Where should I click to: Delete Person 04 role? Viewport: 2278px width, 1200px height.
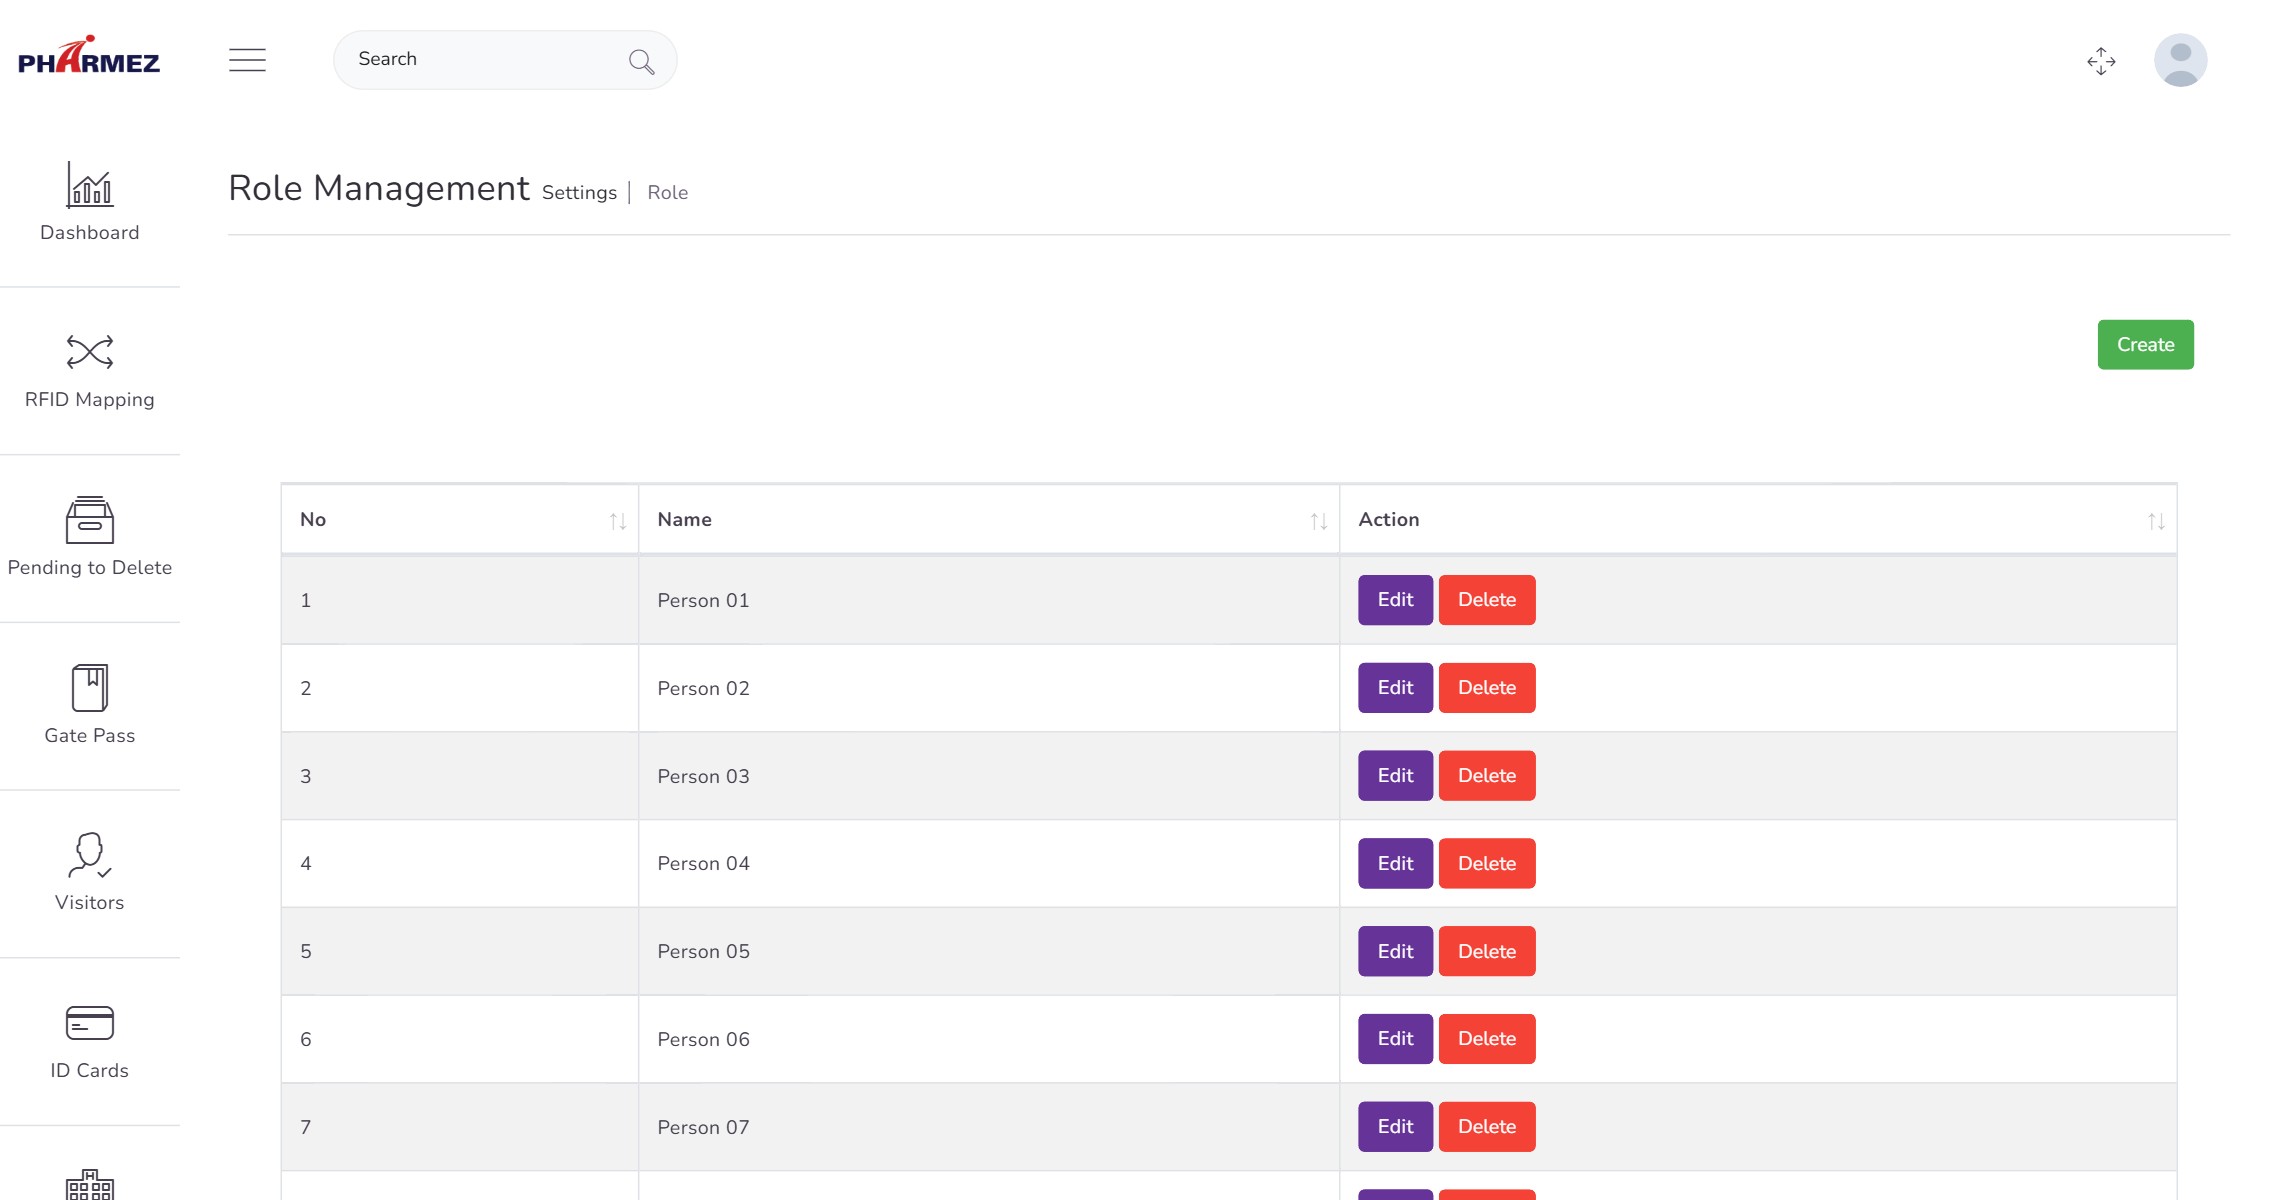click(1487, 863)
